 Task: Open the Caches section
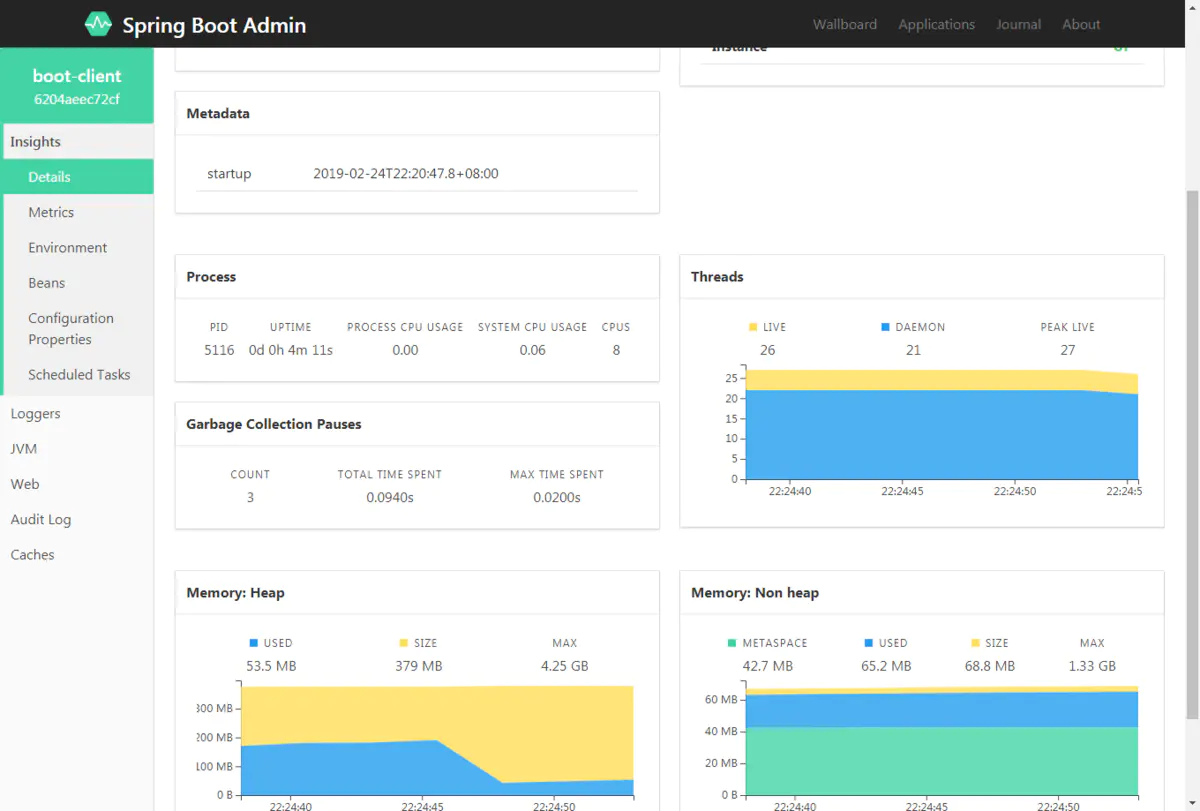(77, 554)
